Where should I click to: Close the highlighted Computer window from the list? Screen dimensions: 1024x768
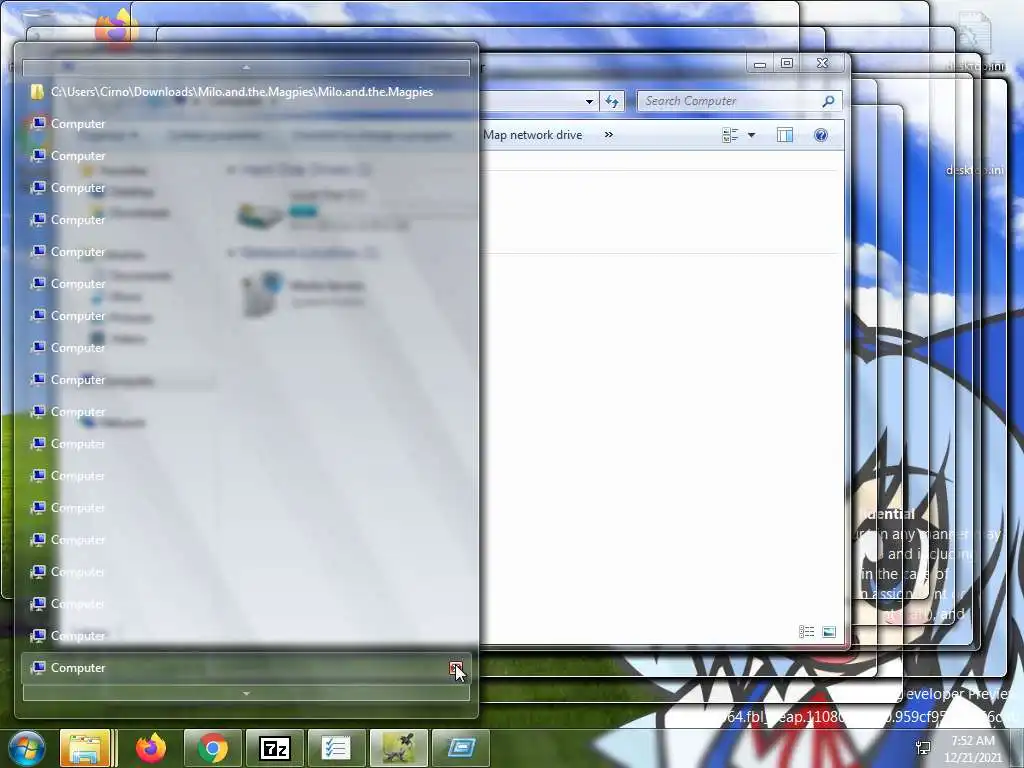(x=455, y=667)
